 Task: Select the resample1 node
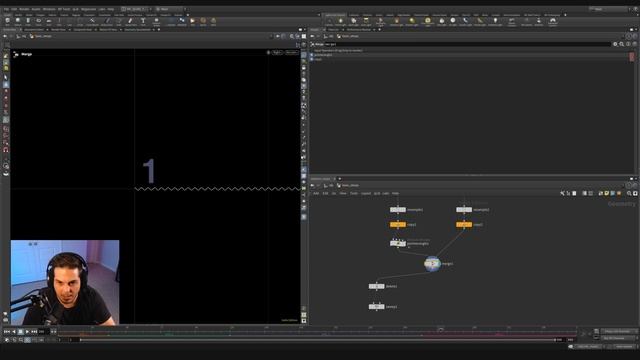click(398, 210)
